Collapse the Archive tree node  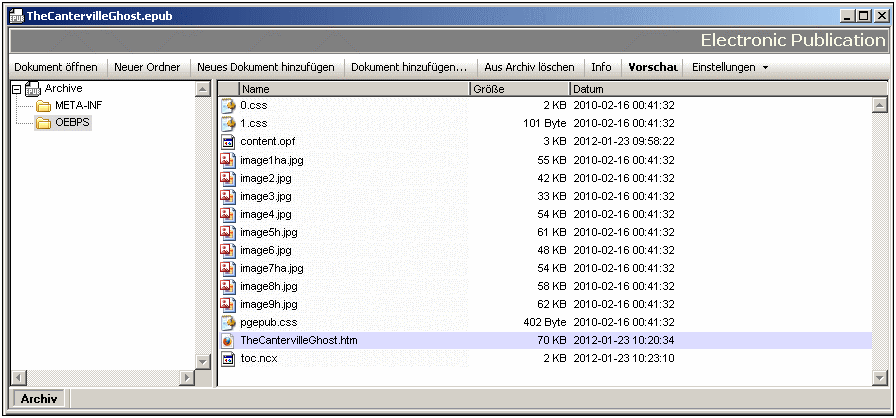(17, 89)
